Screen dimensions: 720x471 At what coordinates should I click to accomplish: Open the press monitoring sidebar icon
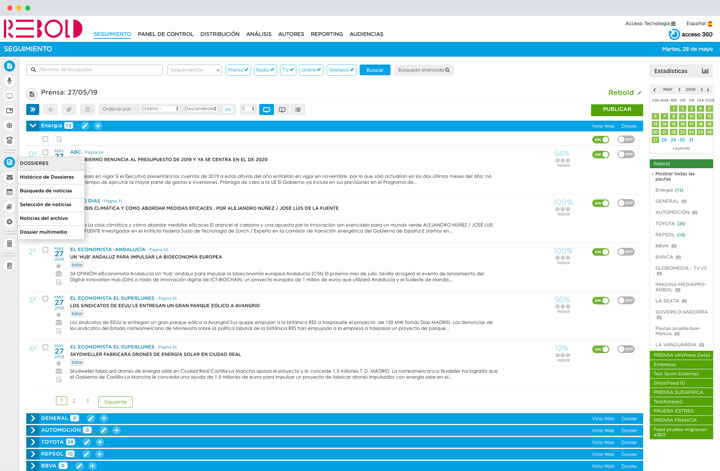click(9, 66)
